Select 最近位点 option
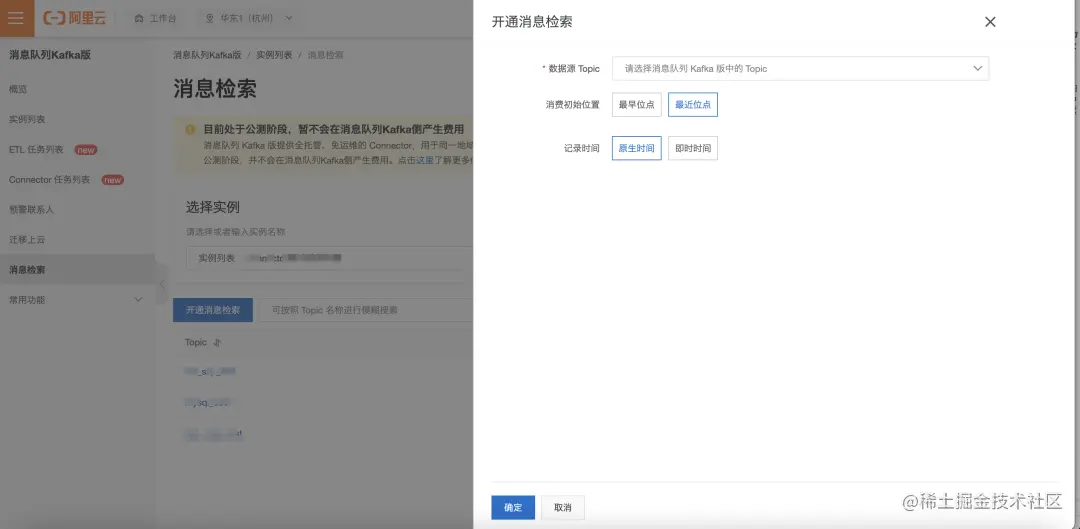Image resolution: width=1080 pixels, height=529 pixels. (693, 105)
